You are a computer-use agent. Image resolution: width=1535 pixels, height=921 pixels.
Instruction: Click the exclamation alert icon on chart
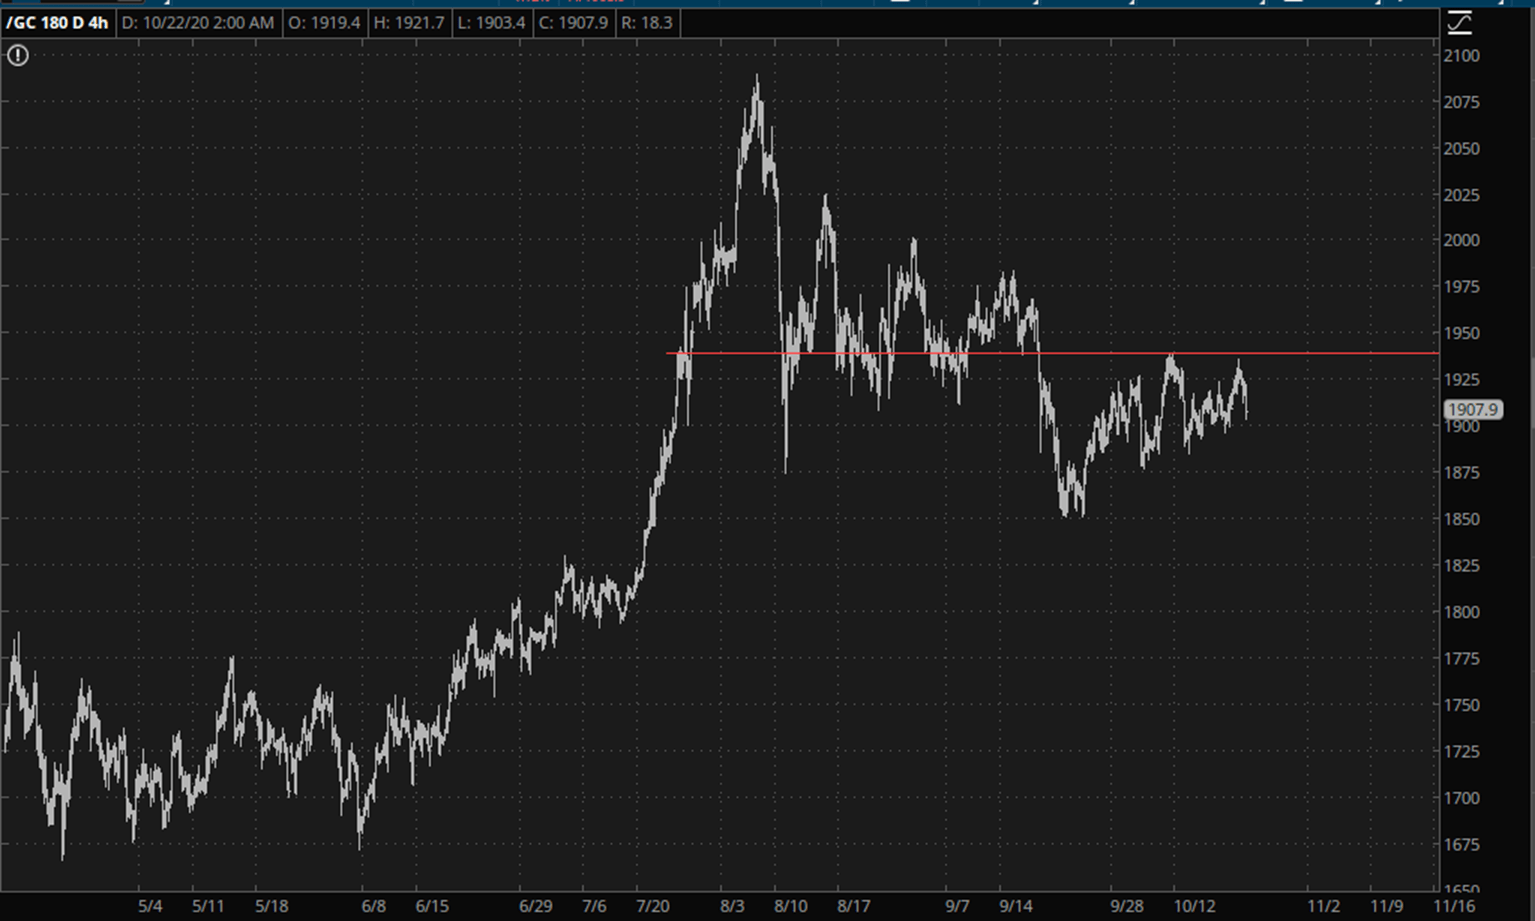pos(18,56)
